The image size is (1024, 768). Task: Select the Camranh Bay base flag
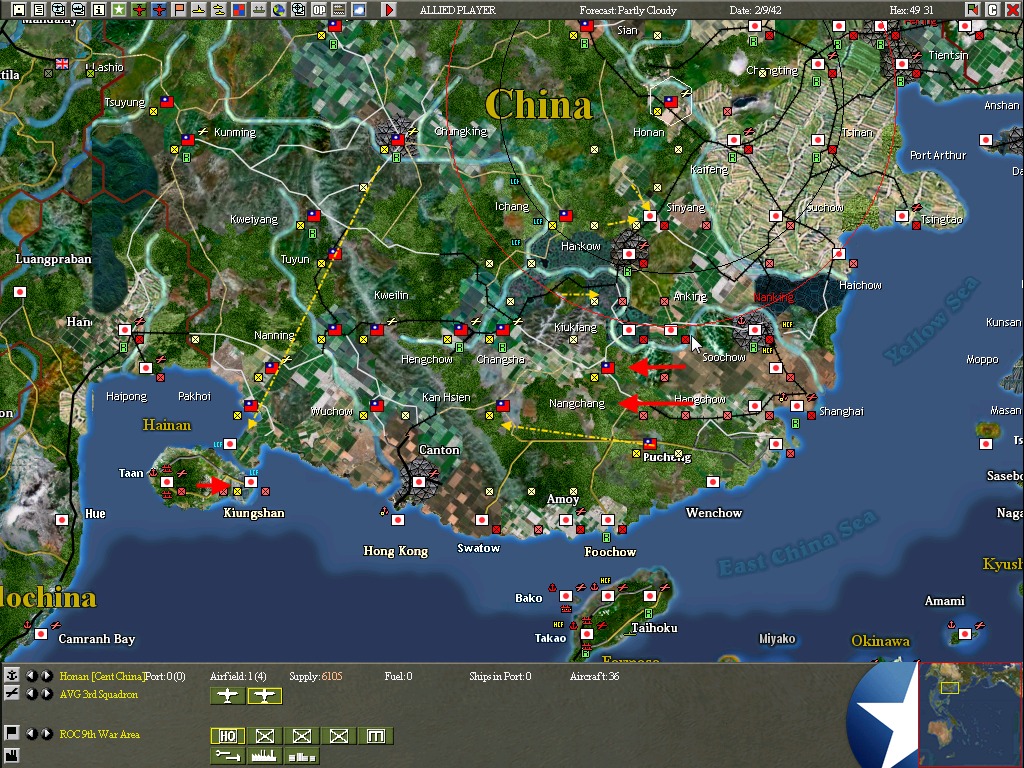pyautogui.click(x=41, y=633)
